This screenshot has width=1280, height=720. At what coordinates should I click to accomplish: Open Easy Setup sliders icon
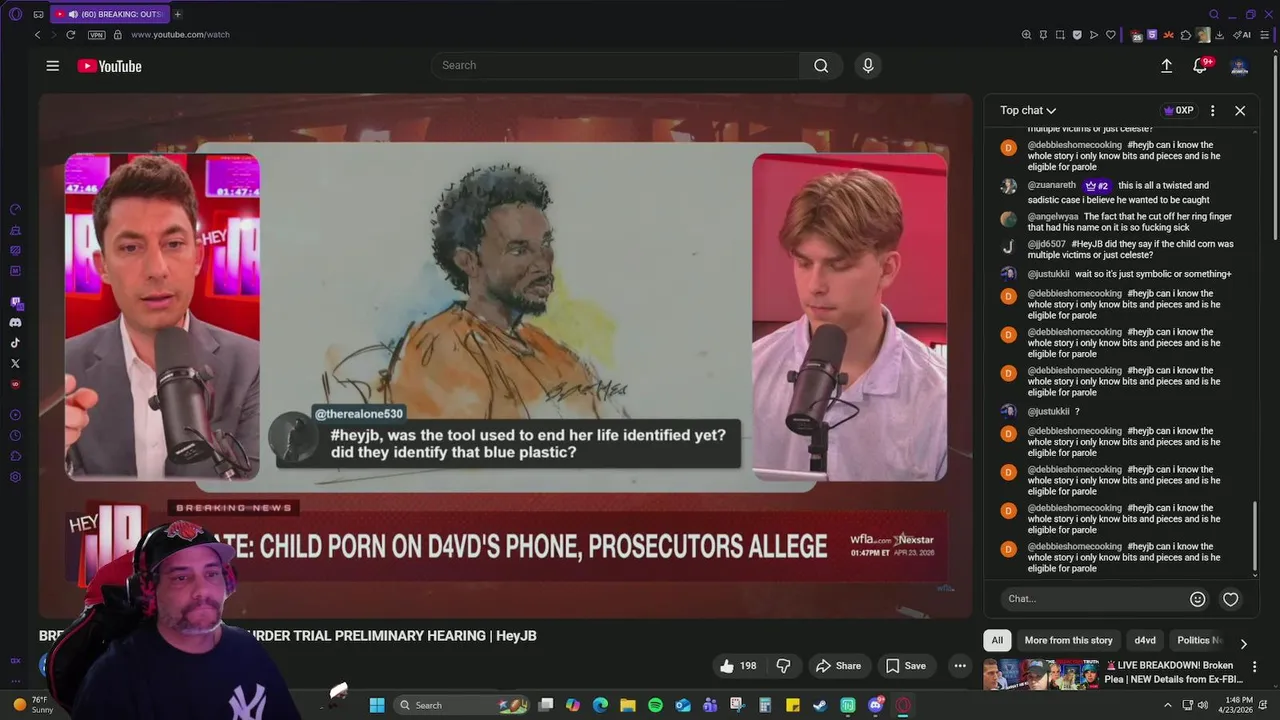pyautogui.click(x=1265, y=35)
